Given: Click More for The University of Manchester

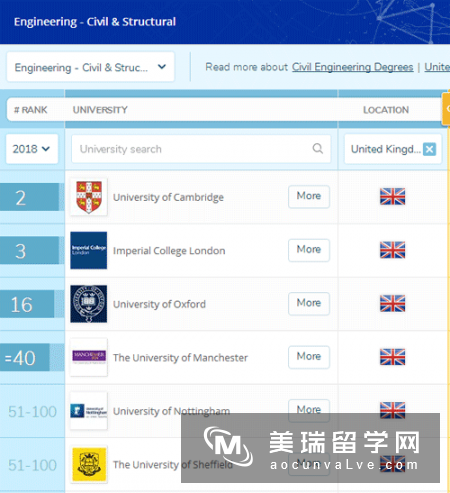Looking at the screenshot, I should tap(309, 357).
